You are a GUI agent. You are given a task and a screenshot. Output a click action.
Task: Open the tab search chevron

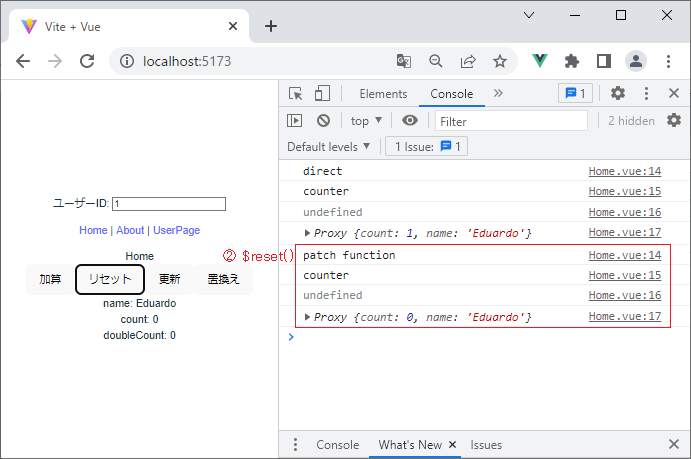coord(529,15)
